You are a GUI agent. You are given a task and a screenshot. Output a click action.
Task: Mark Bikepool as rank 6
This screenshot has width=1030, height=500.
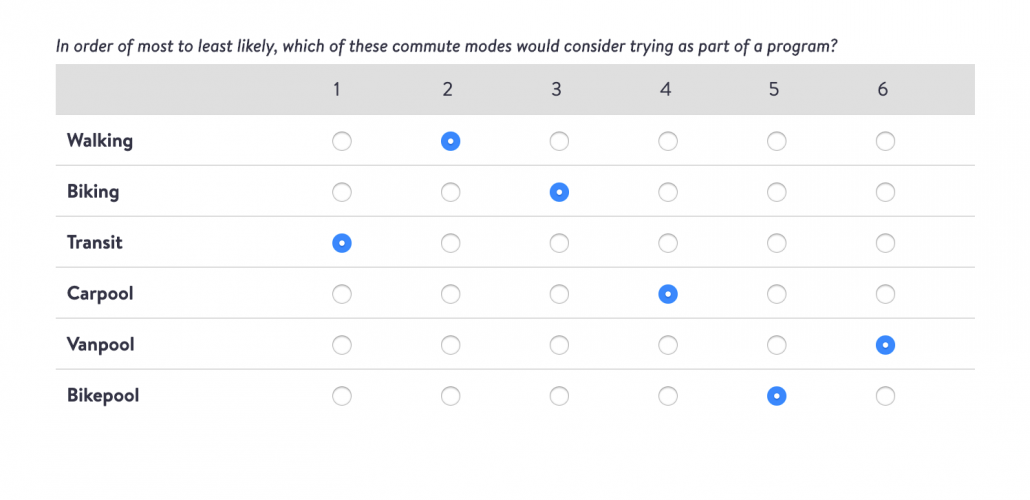pos(885,396)
